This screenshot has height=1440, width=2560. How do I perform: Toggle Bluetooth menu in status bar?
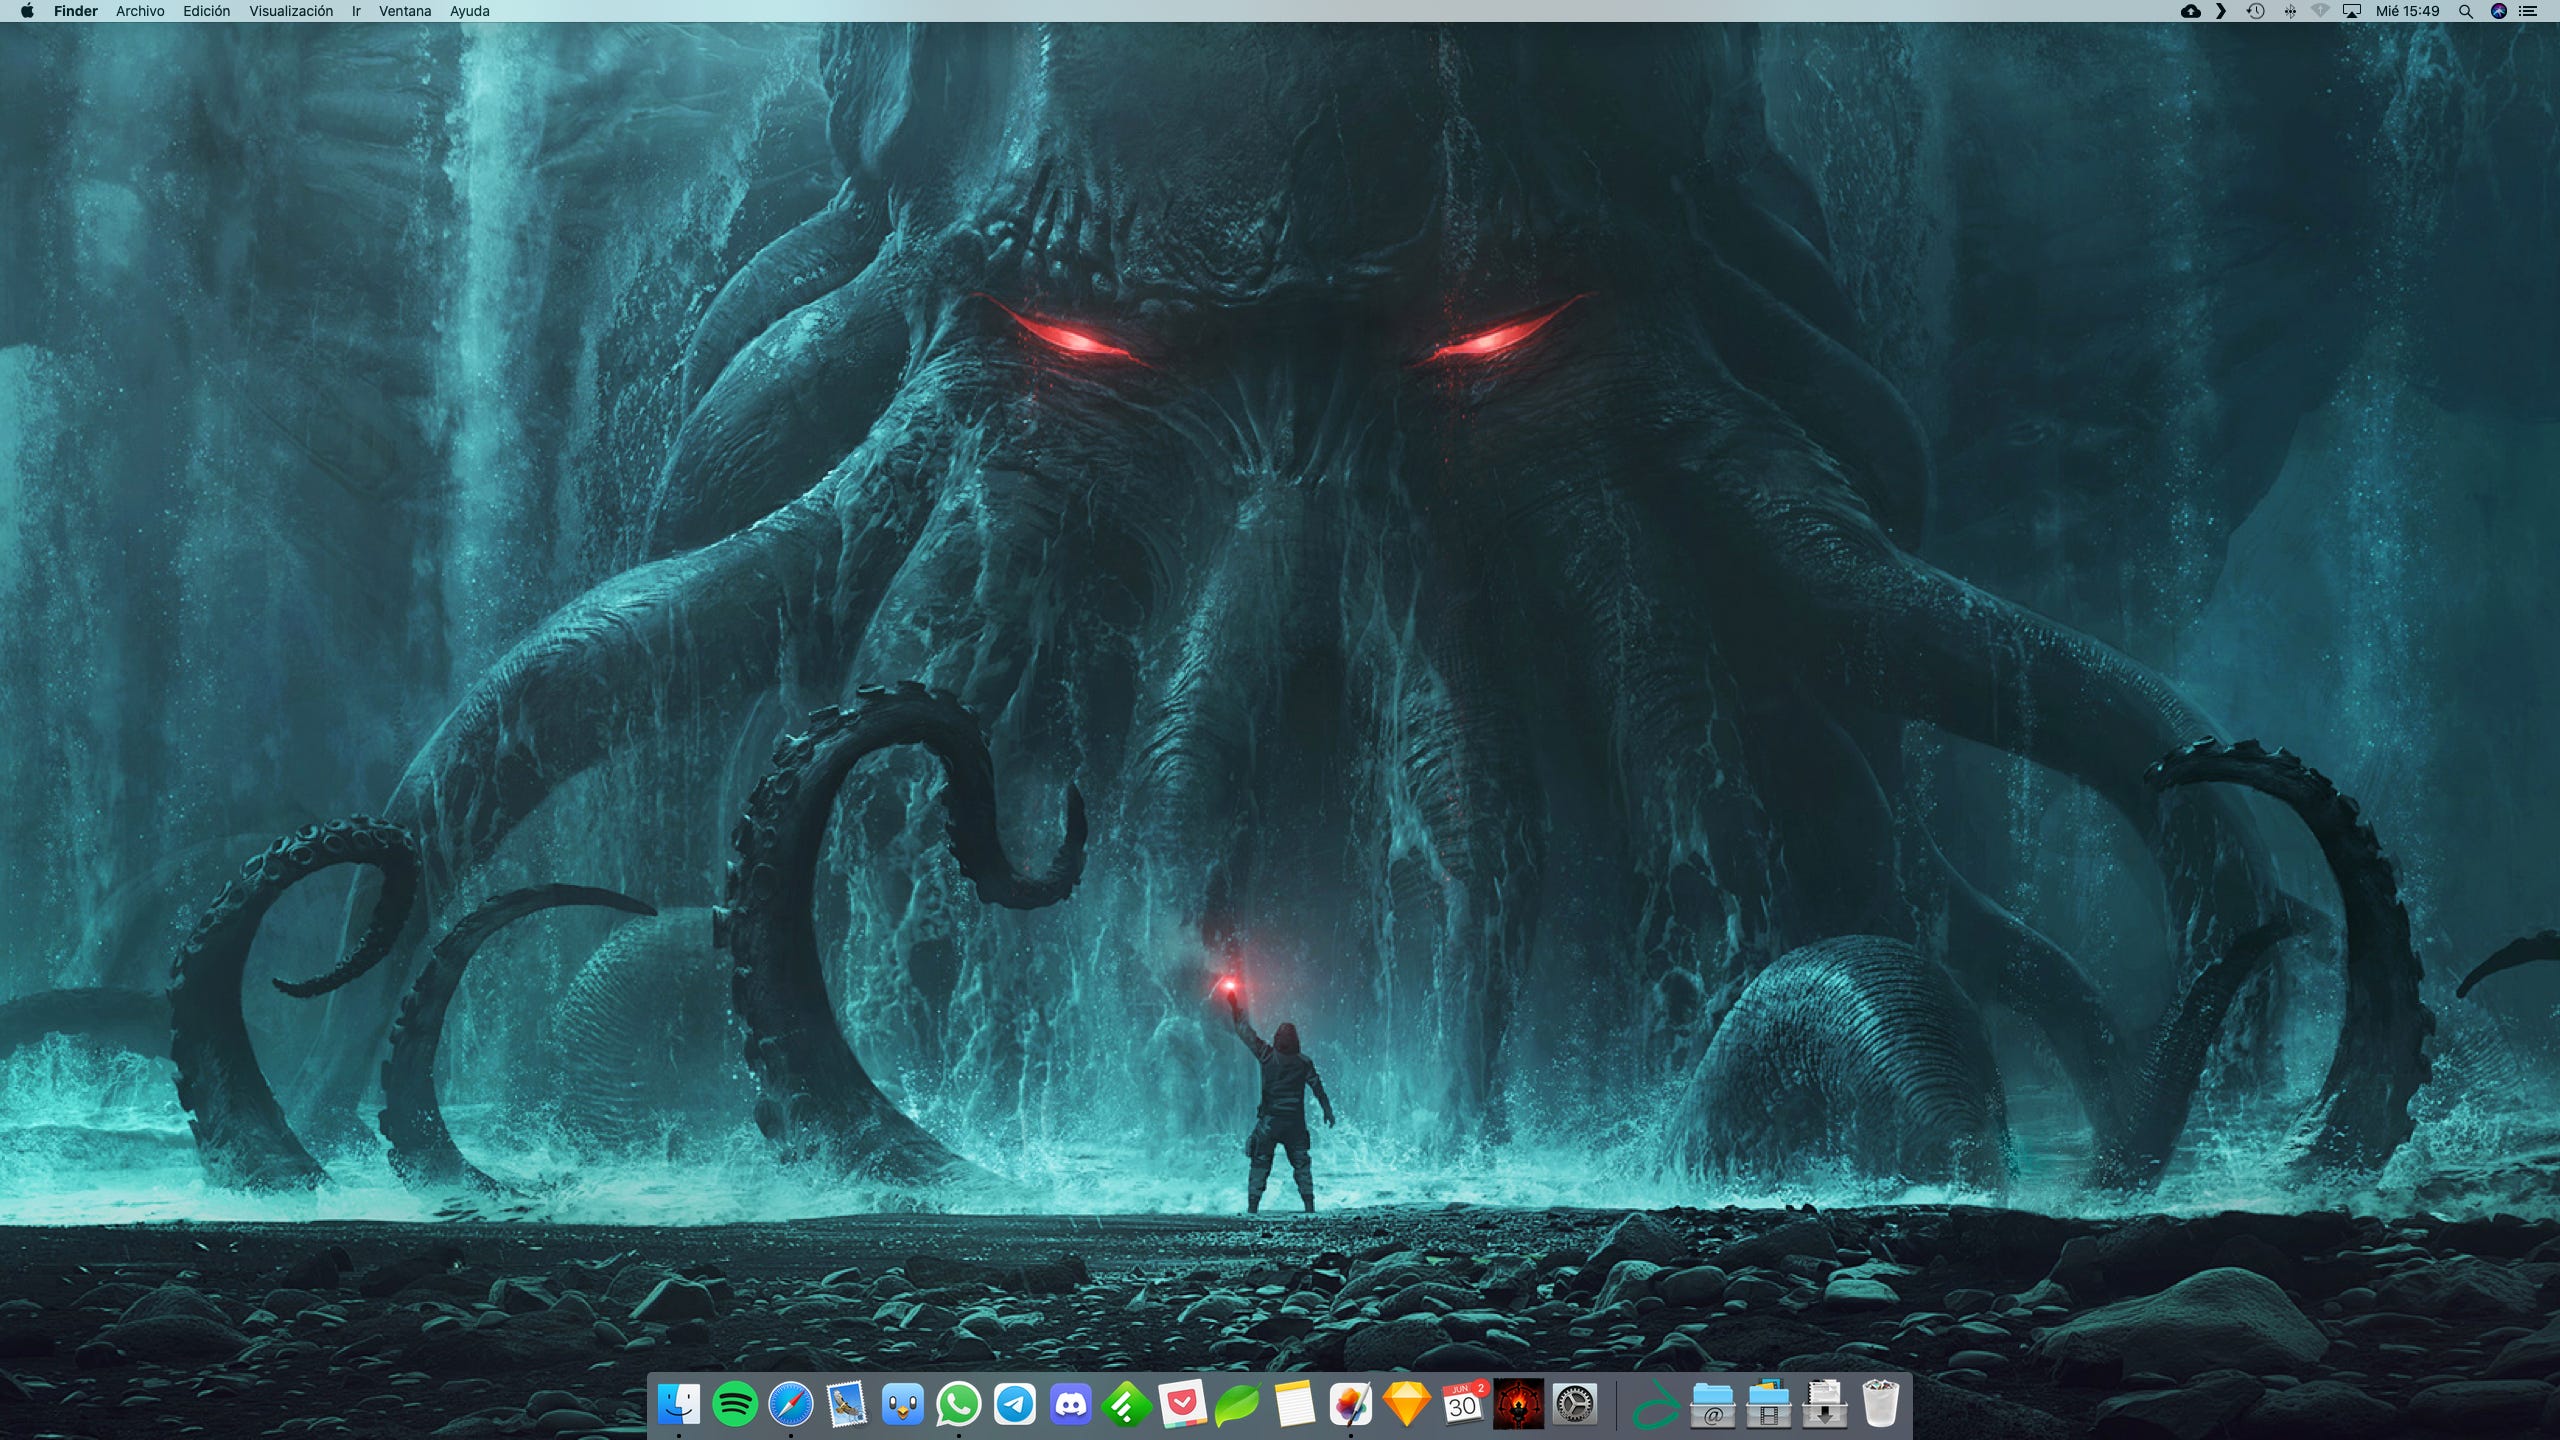pyautogui.click(x=2290, y=11)
